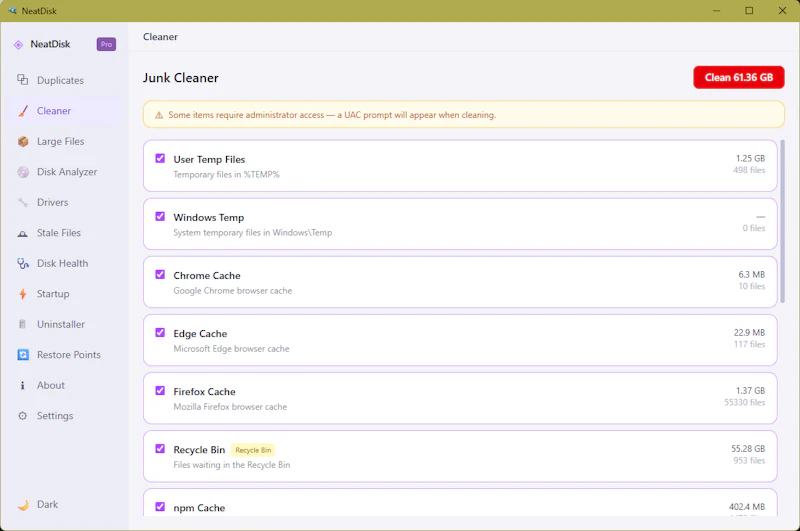Click the Disk Analyzer disc icon
This screenshot has height=531, width=800.
pos(22,172)
